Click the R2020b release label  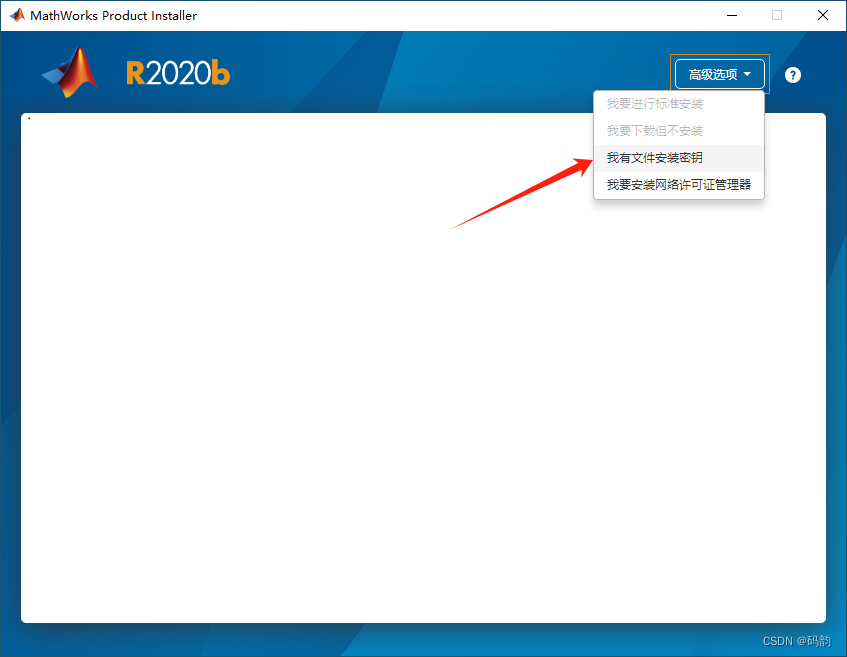point(178,73)
